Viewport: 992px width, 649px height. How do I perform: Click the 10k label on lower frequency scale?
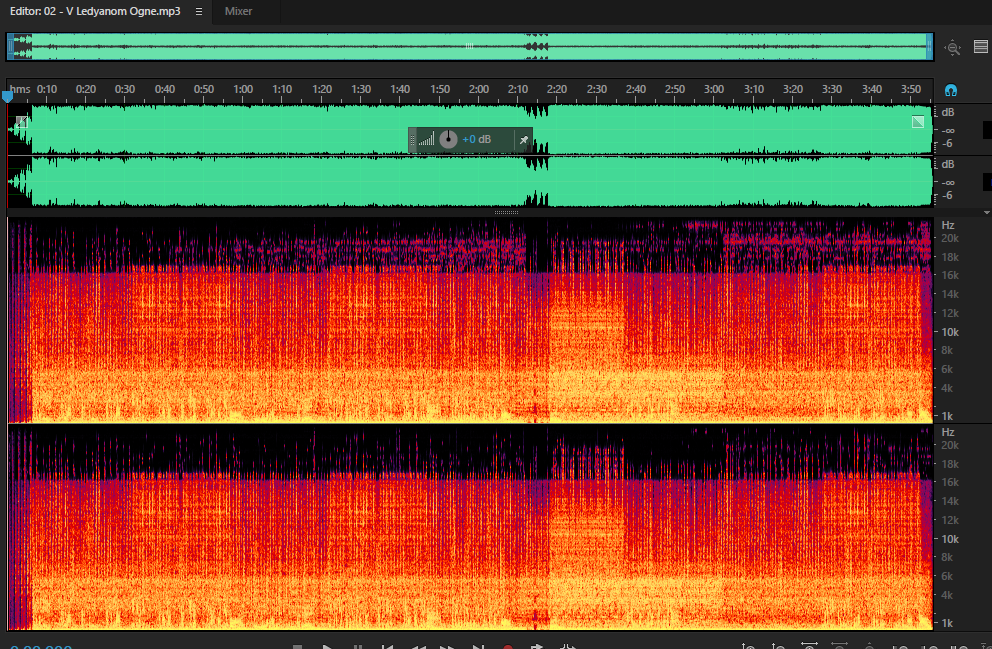(950, 539)
